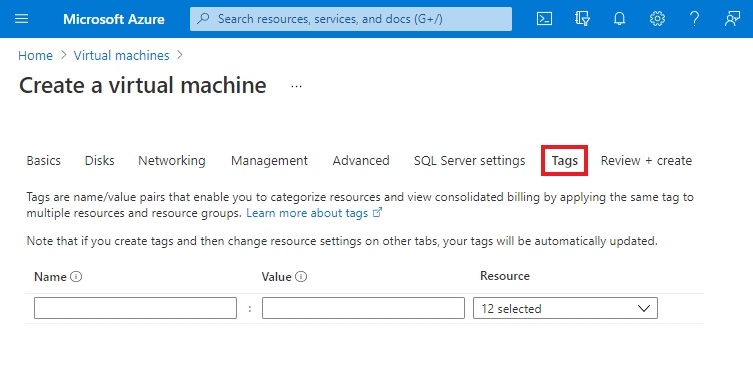Go to Review + create tab
Screen dimensions: 753x373
[x=646, y=160]
